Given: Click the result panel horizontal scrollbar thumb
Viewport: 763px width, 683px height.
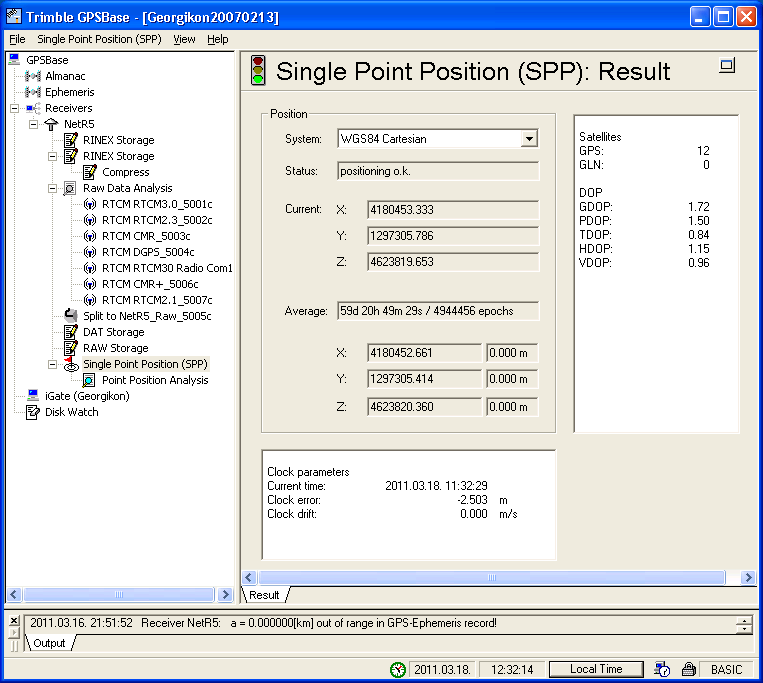Looking at the screenshot, I should pos(492,577).
